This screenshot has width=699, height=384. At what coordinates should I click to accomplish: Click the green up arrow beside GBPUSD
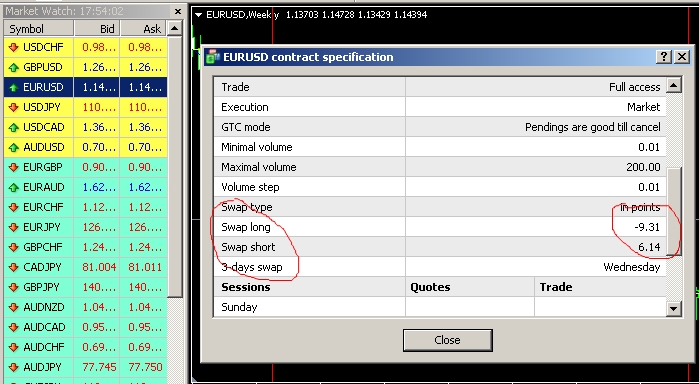[13, 67]
